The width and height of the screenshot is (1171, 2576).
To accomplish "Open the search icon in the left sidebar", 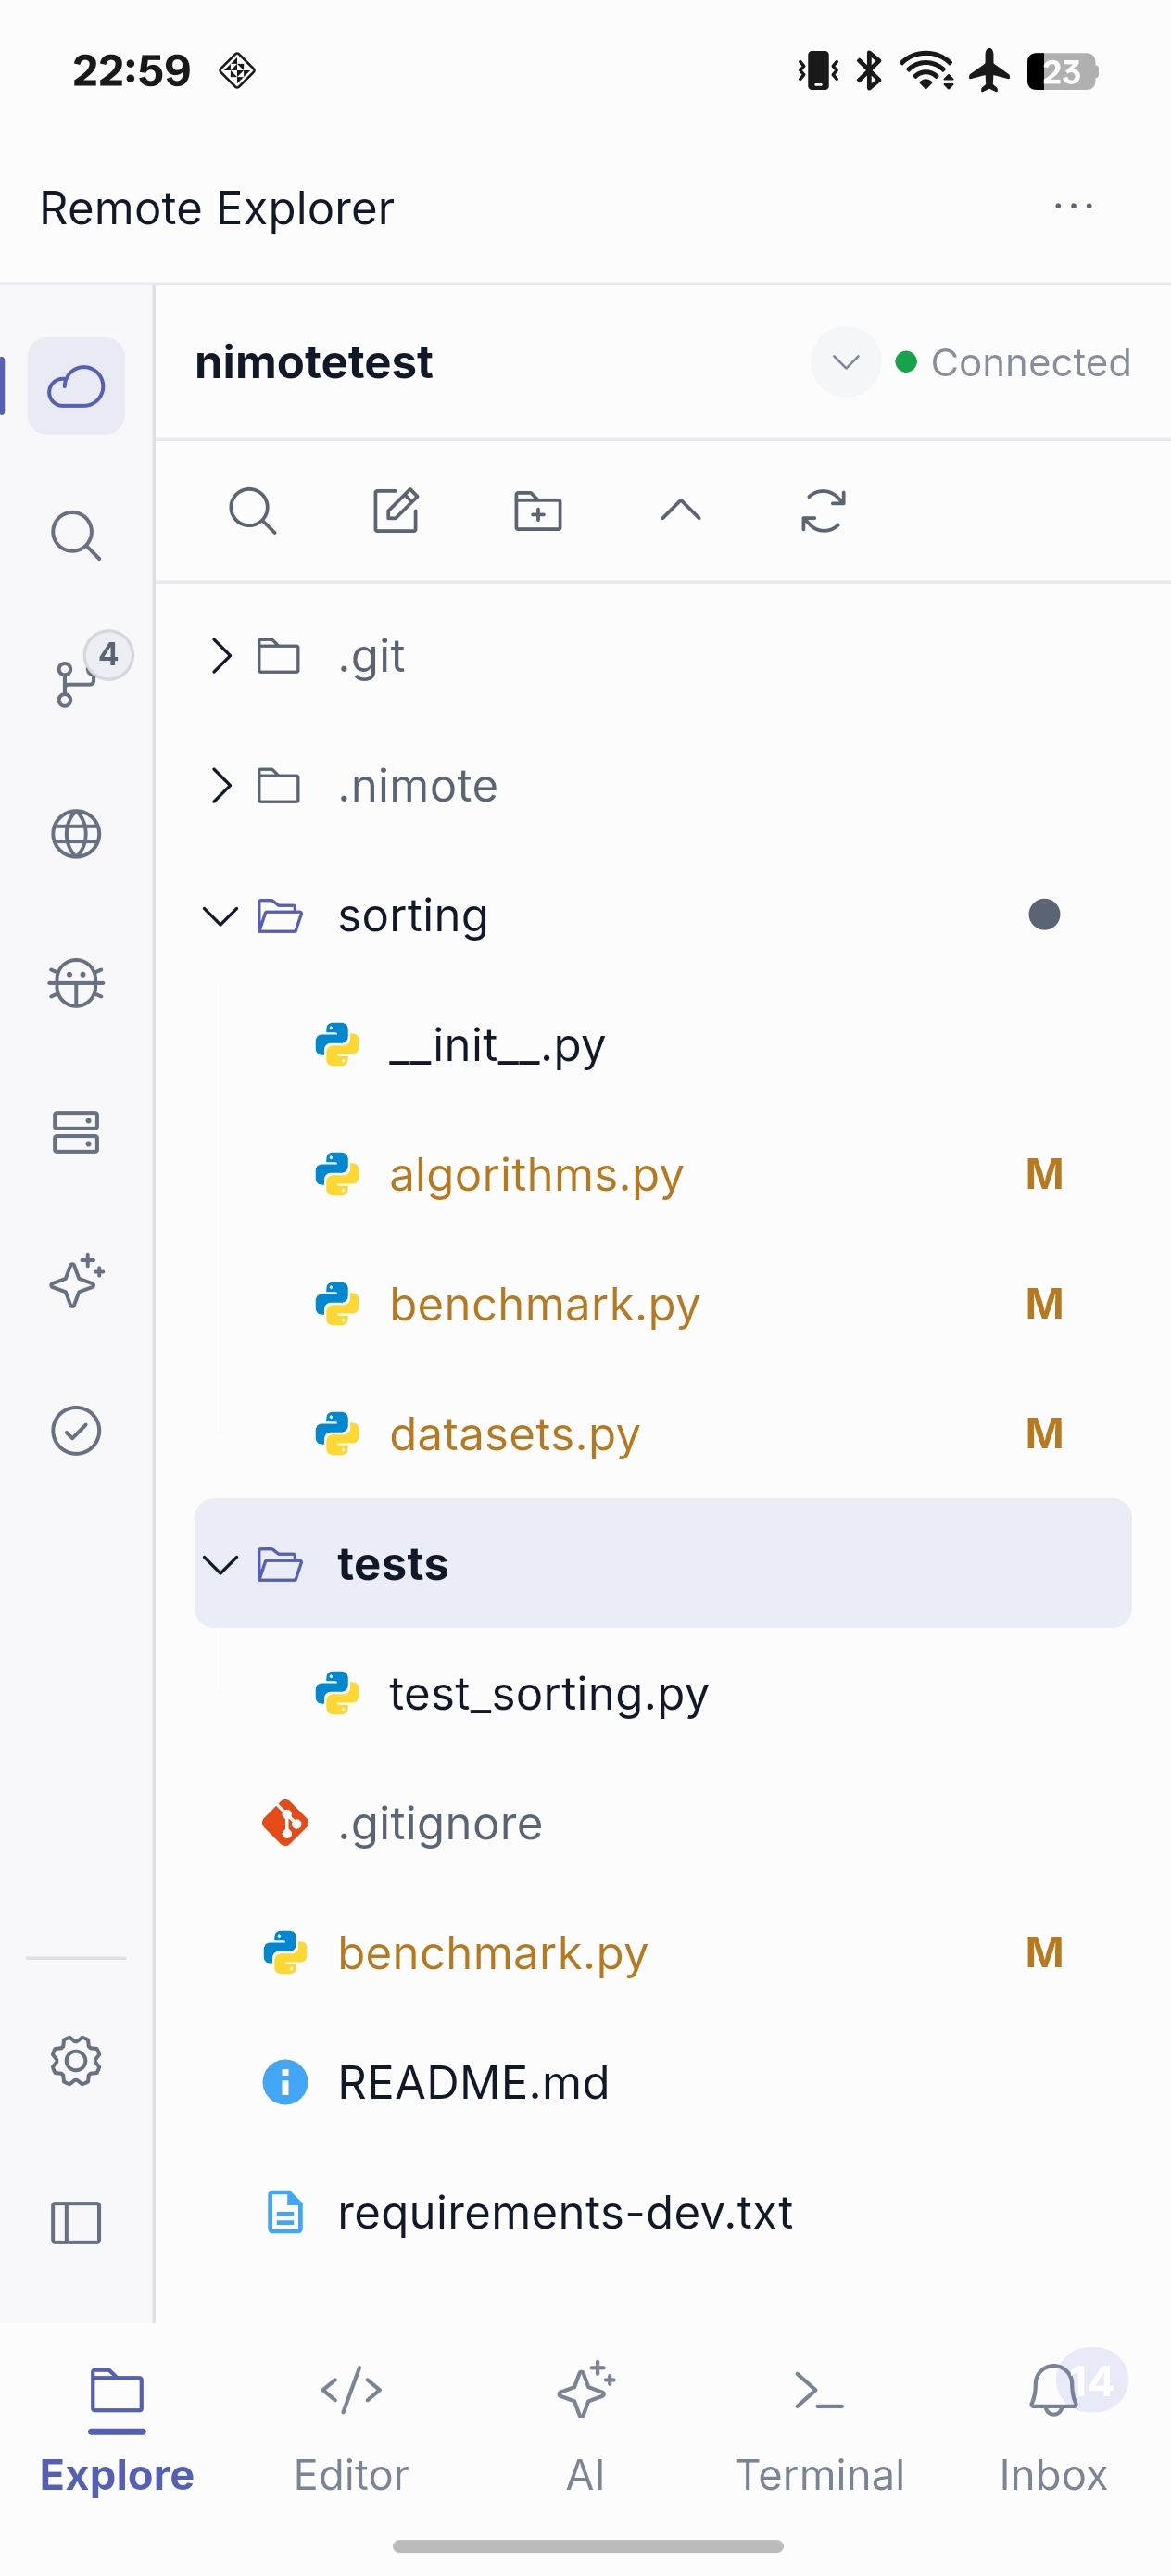I will pos(76,536).
